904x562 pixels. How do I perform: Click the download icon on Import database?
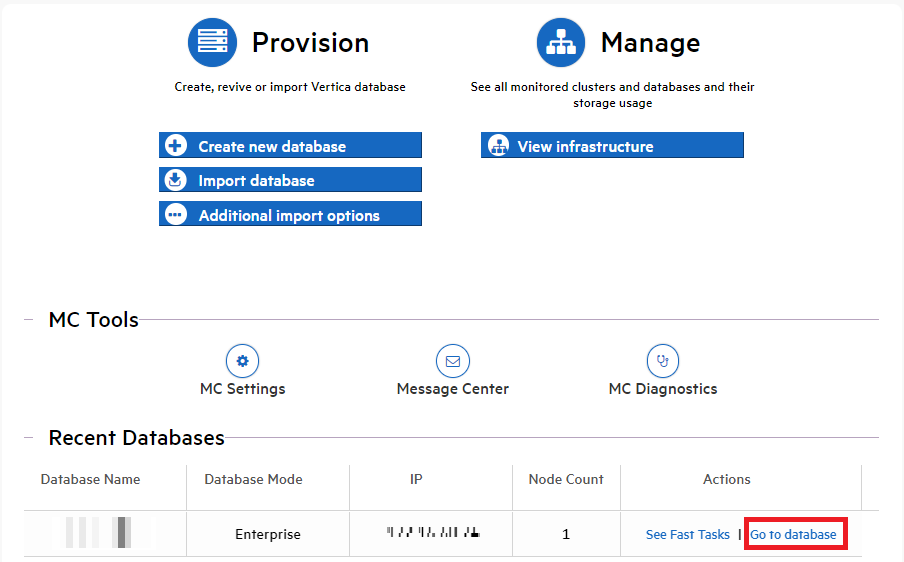tap(176, 180)
